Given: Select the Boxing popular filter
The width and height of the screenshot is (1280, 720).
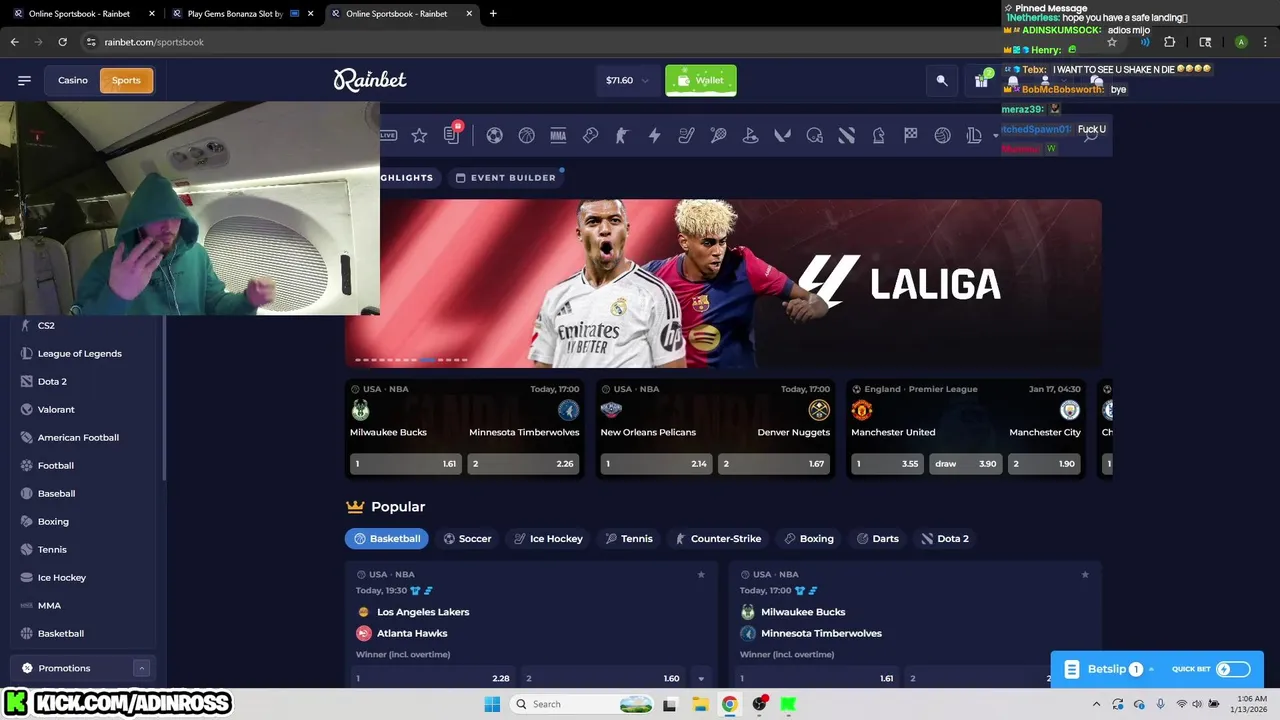Looking at the screenshot, I should [809, 538].
